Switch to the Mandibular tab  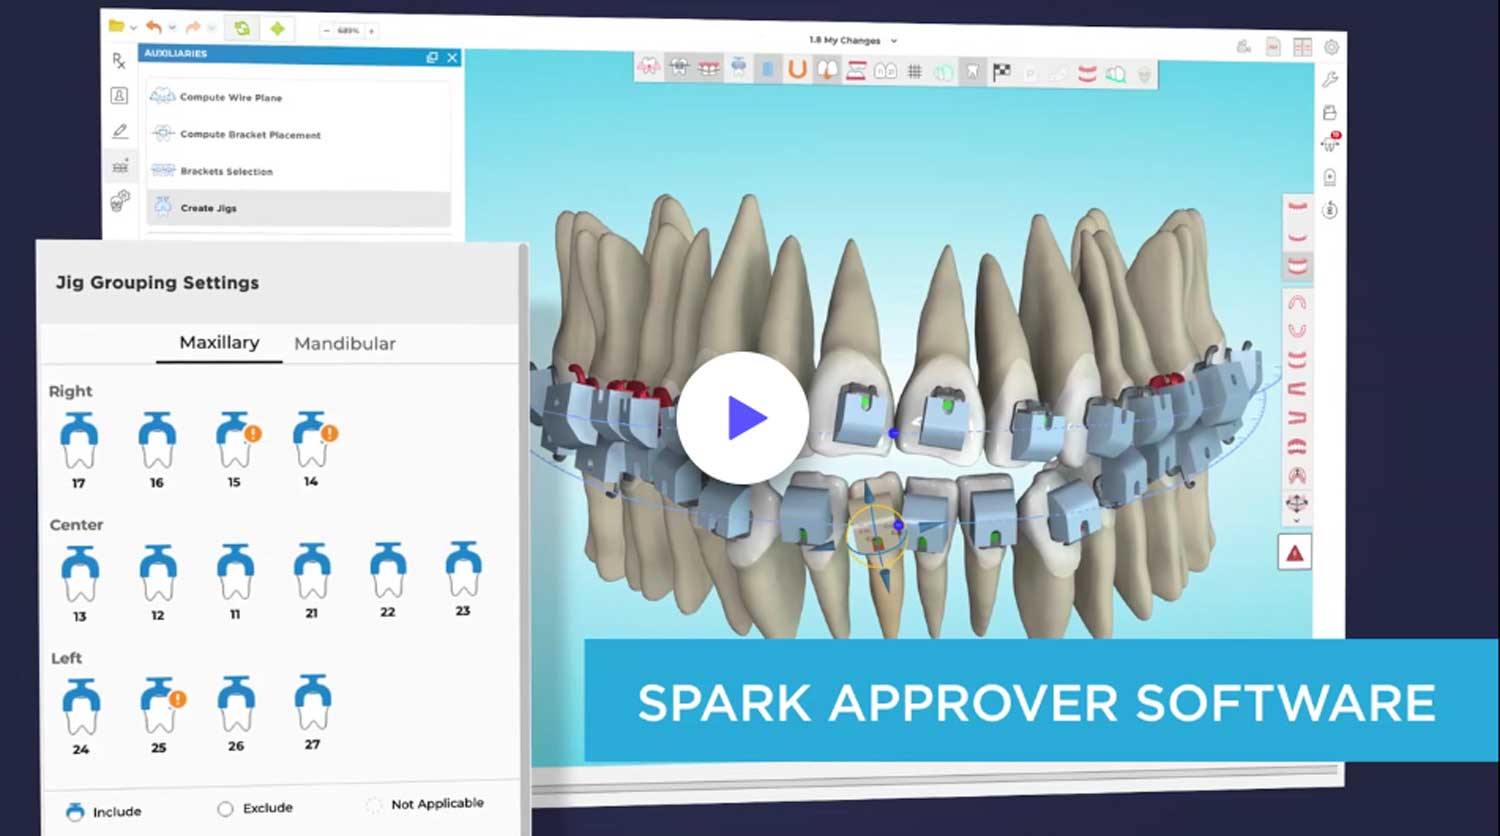(344, 343)
